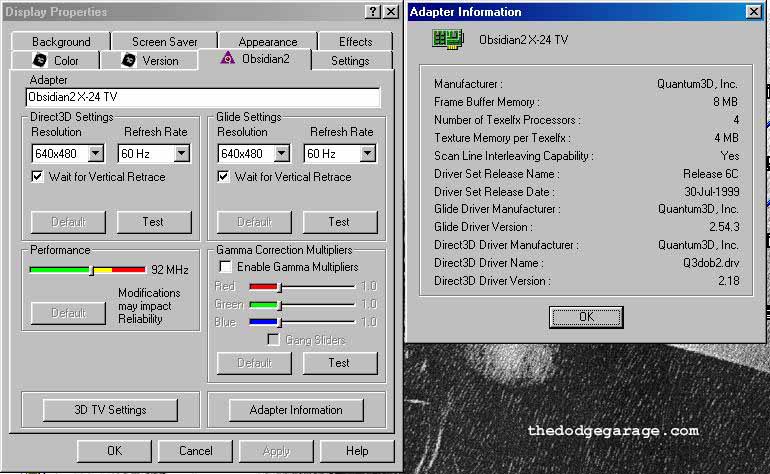This screenshot has height=474, width=770.
Task: Click the green adapter card icon
Action: pos(448,39)
